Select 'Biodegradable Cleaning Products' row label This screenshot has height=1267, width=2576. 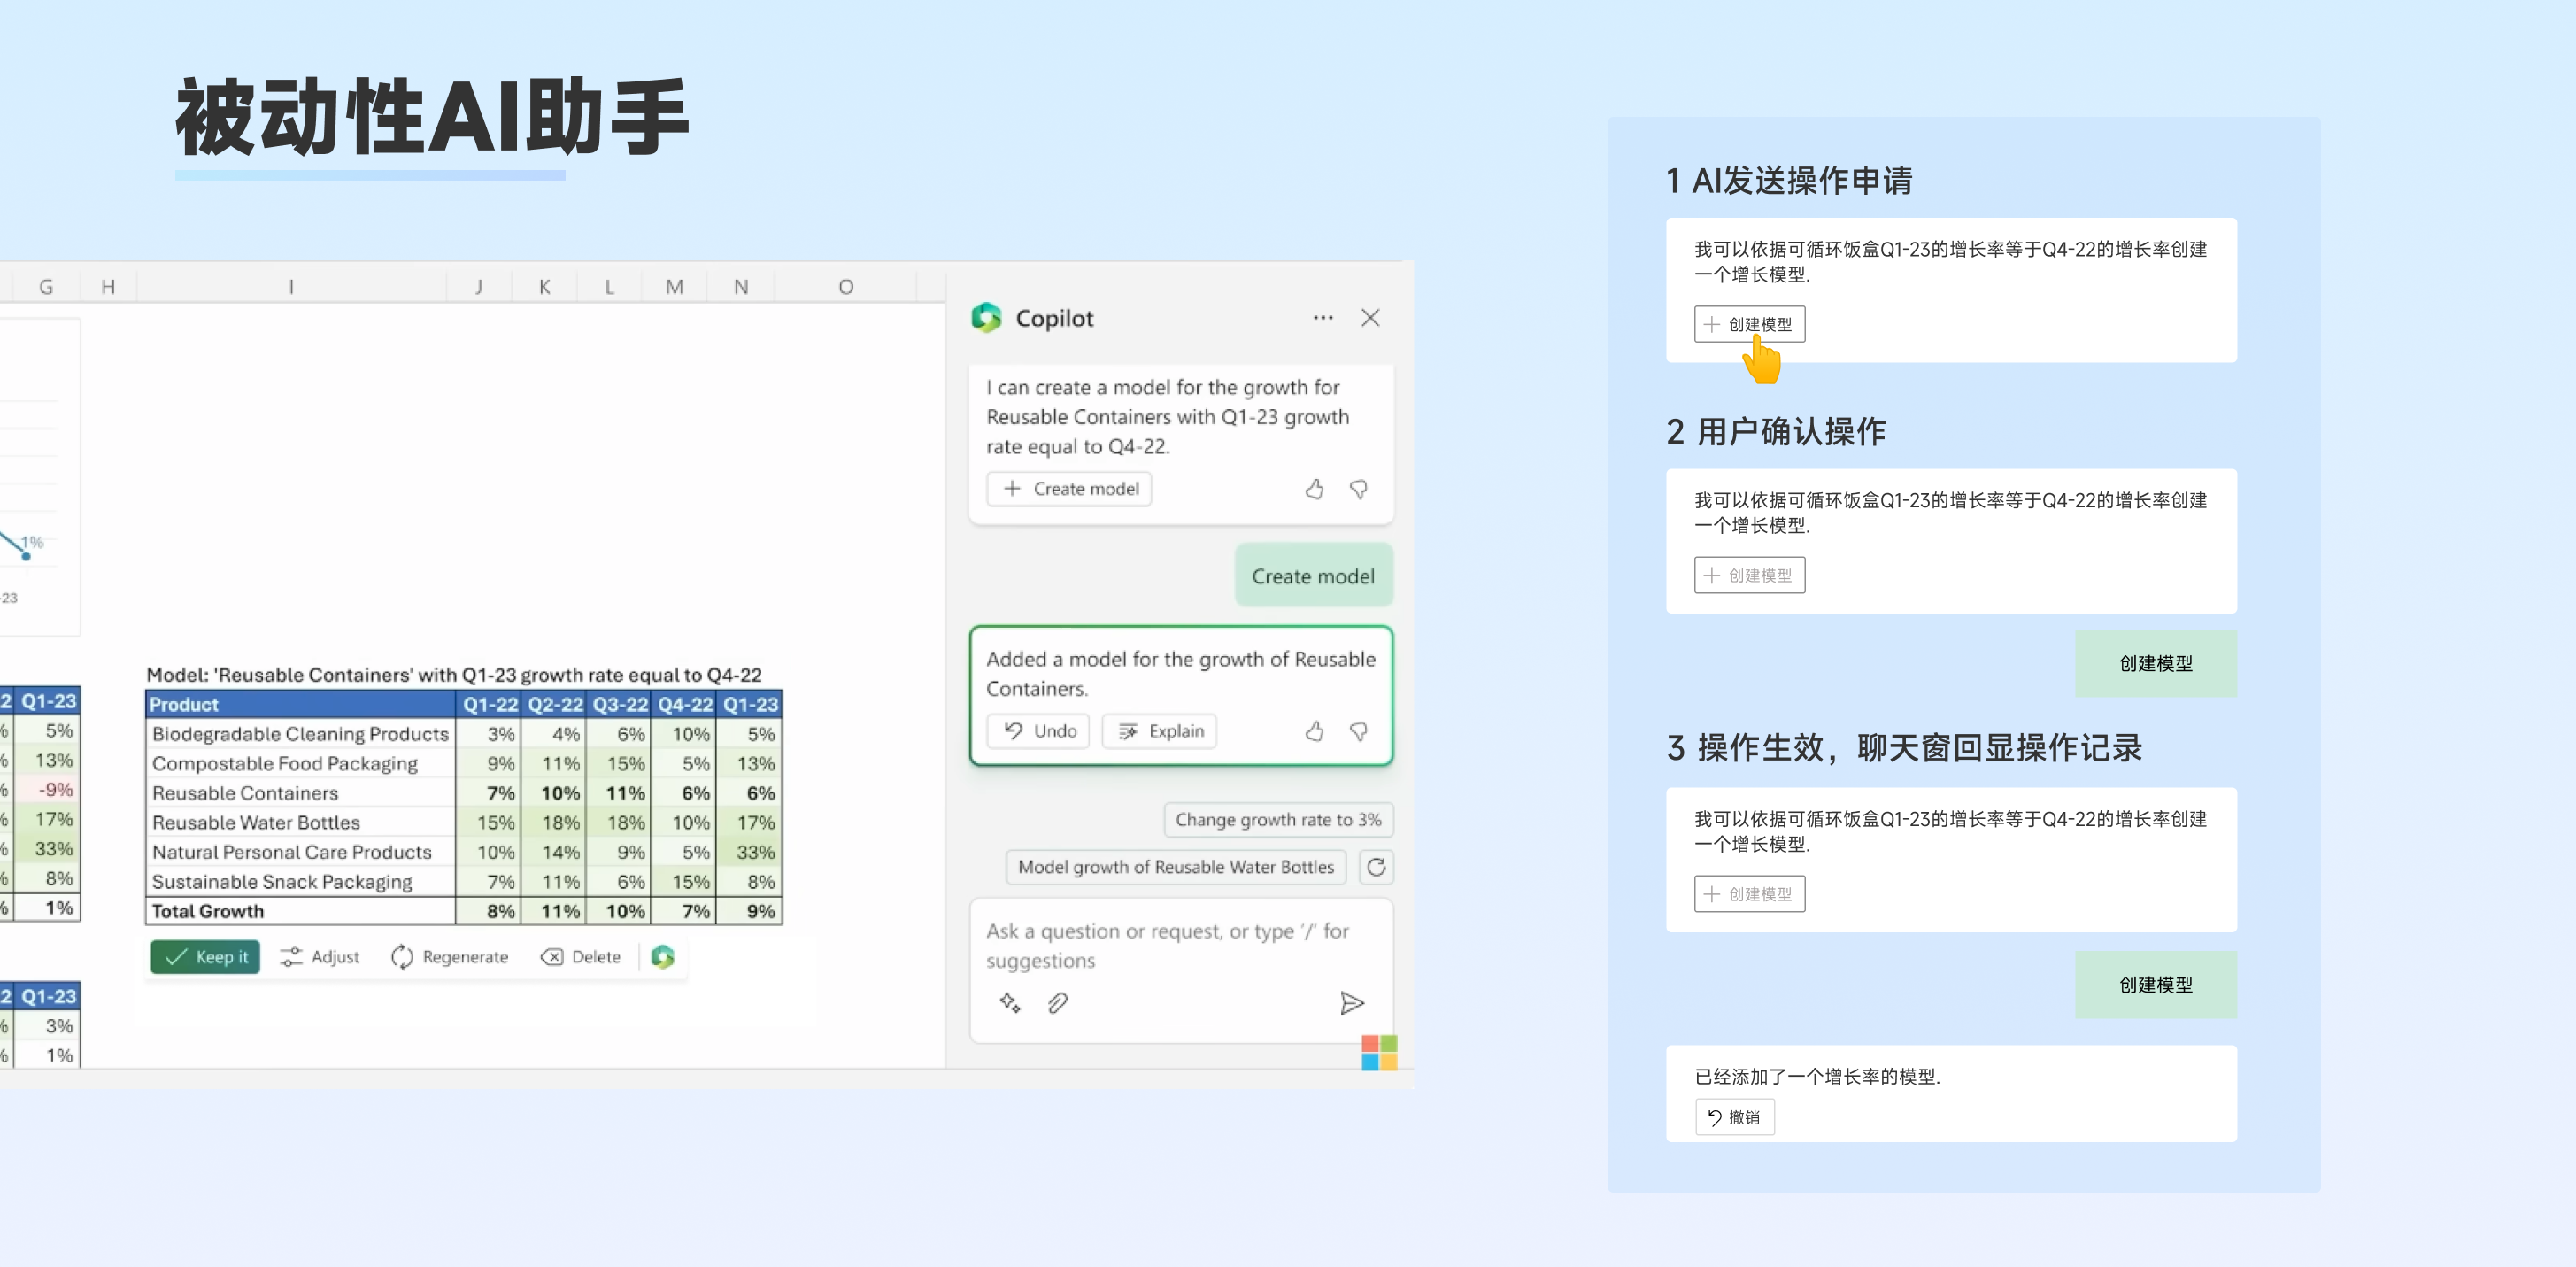pos(300,734)
